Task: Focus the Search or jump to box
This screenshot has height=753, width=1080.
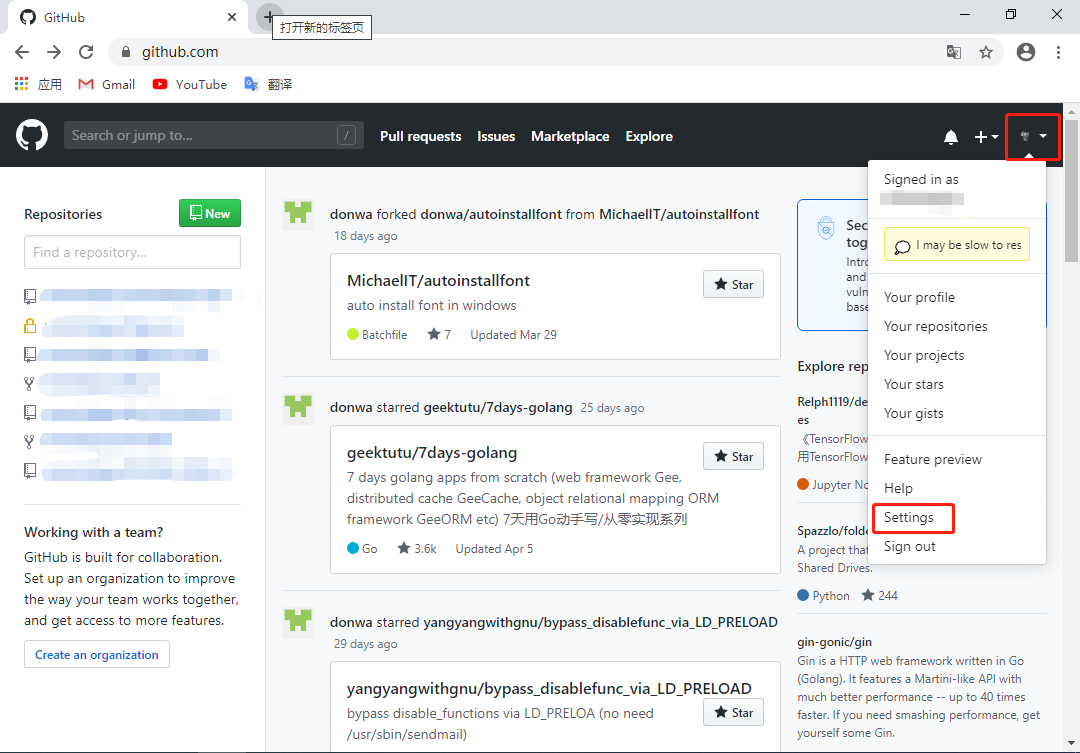Action: coord(214,135)
